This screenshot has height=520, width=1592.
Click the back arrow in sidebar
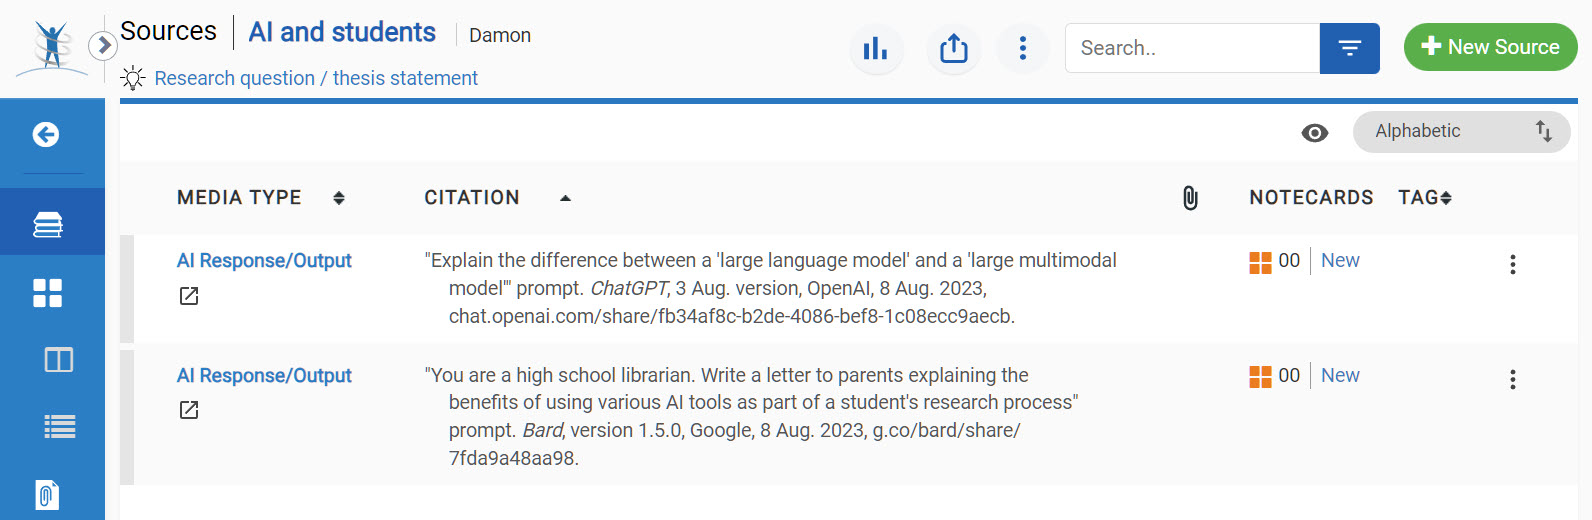(46, 135)
